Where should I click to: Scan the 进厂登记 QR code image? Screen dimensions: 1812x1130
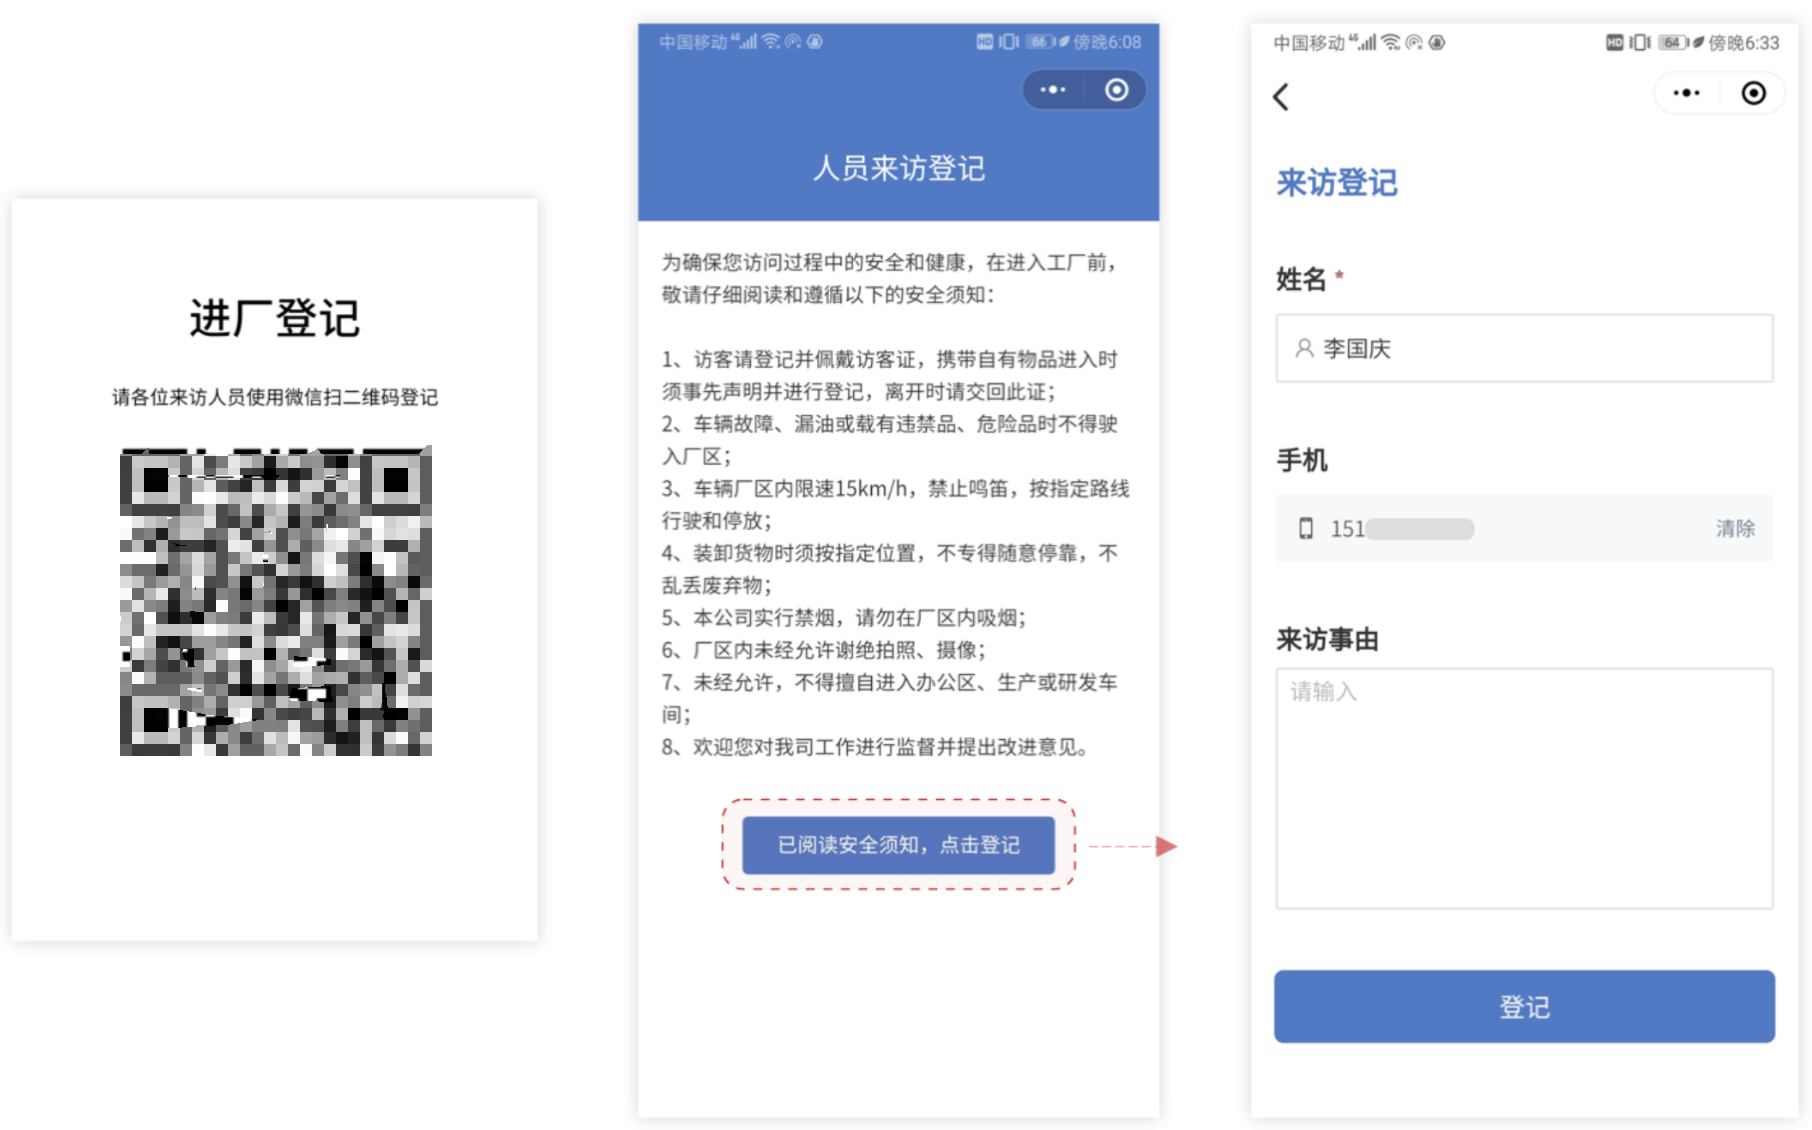coord(275,600)
